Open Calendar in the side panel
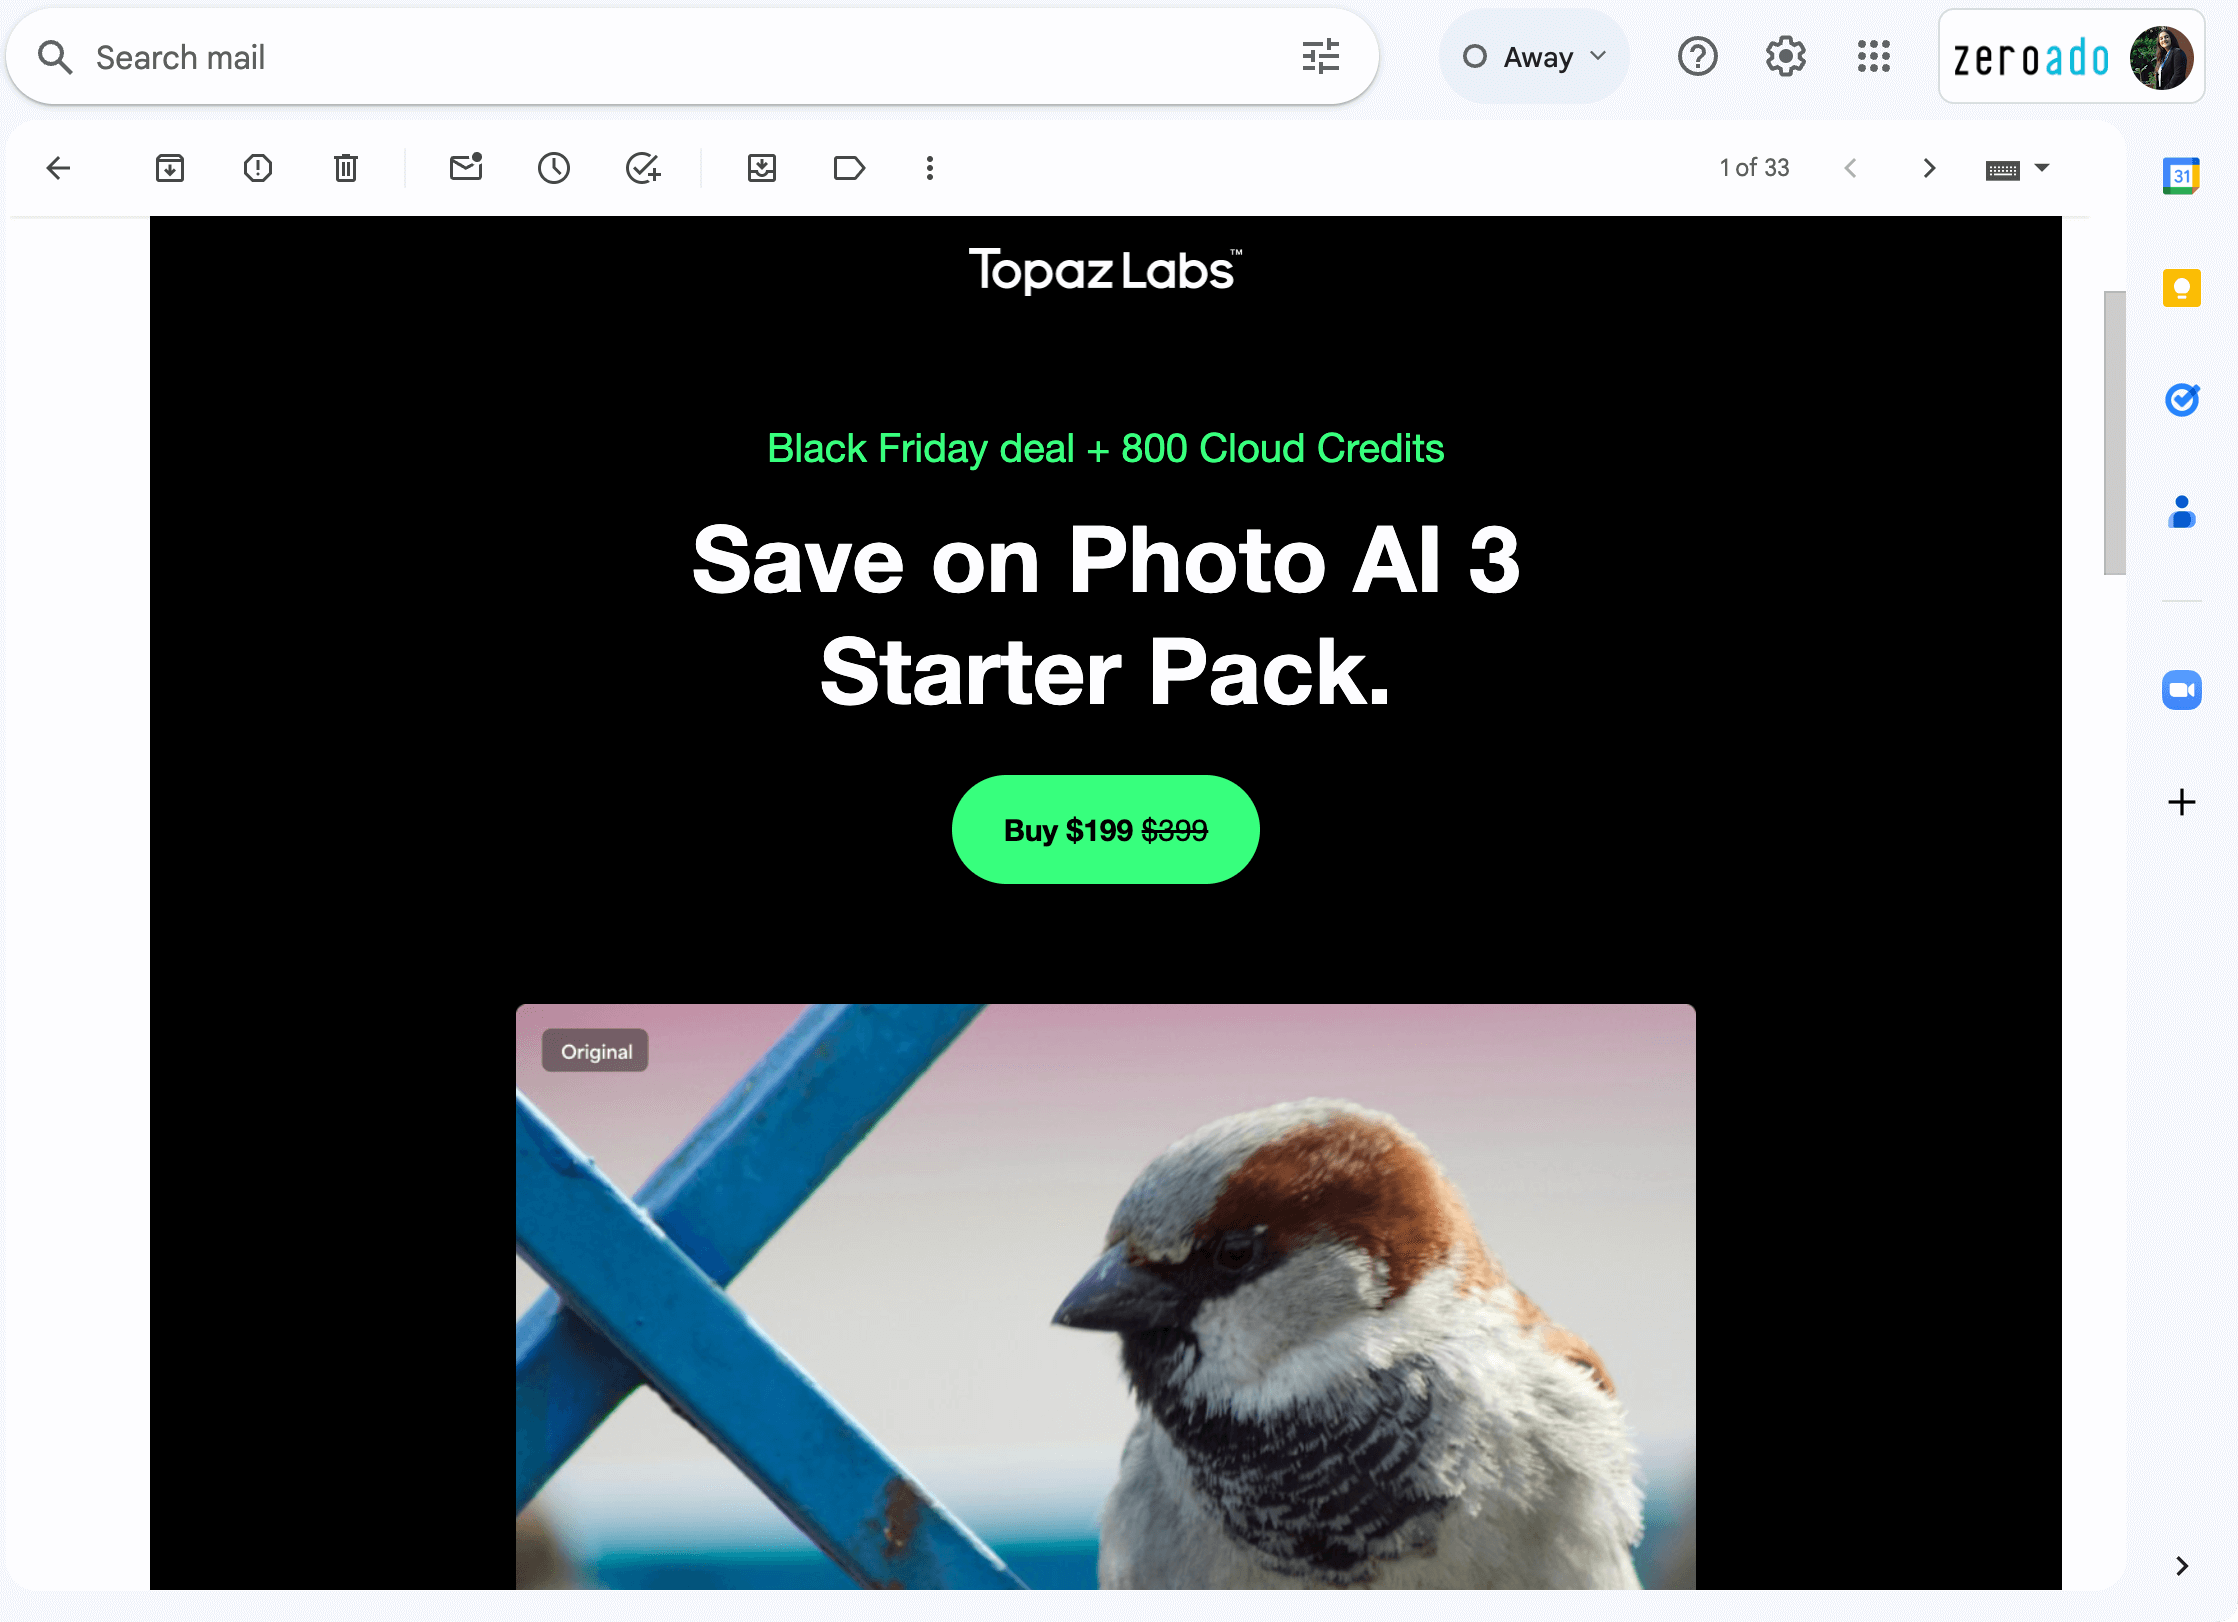The width and height of the screenshot is (2238, 1622). point(2182,175)
